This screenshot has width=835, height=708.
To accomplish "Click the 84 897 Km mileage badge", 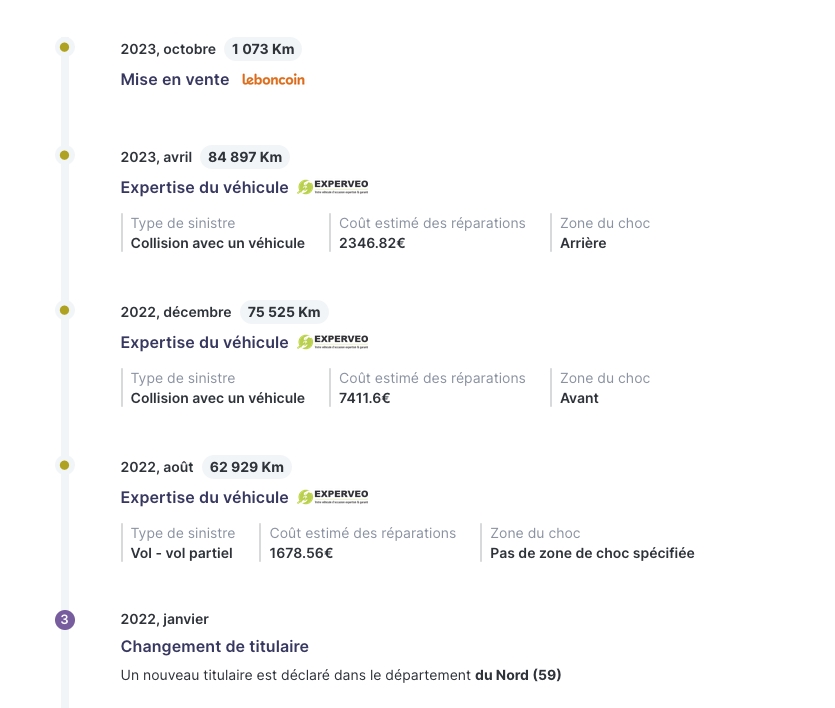I will point(245,157).
